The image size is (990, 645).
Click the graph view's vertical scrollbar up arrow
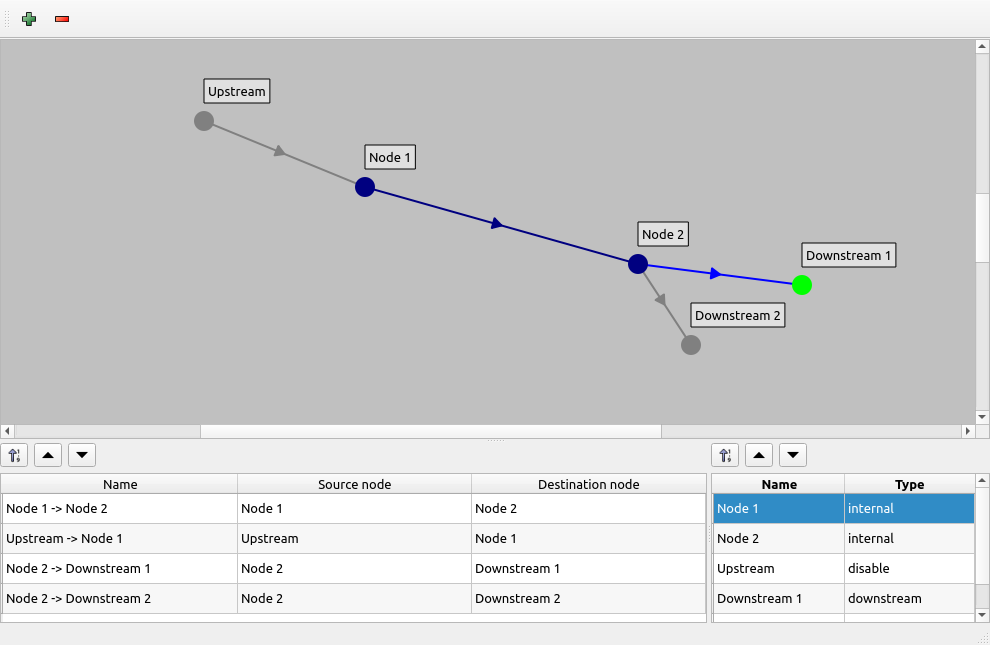tap(982, 47)
